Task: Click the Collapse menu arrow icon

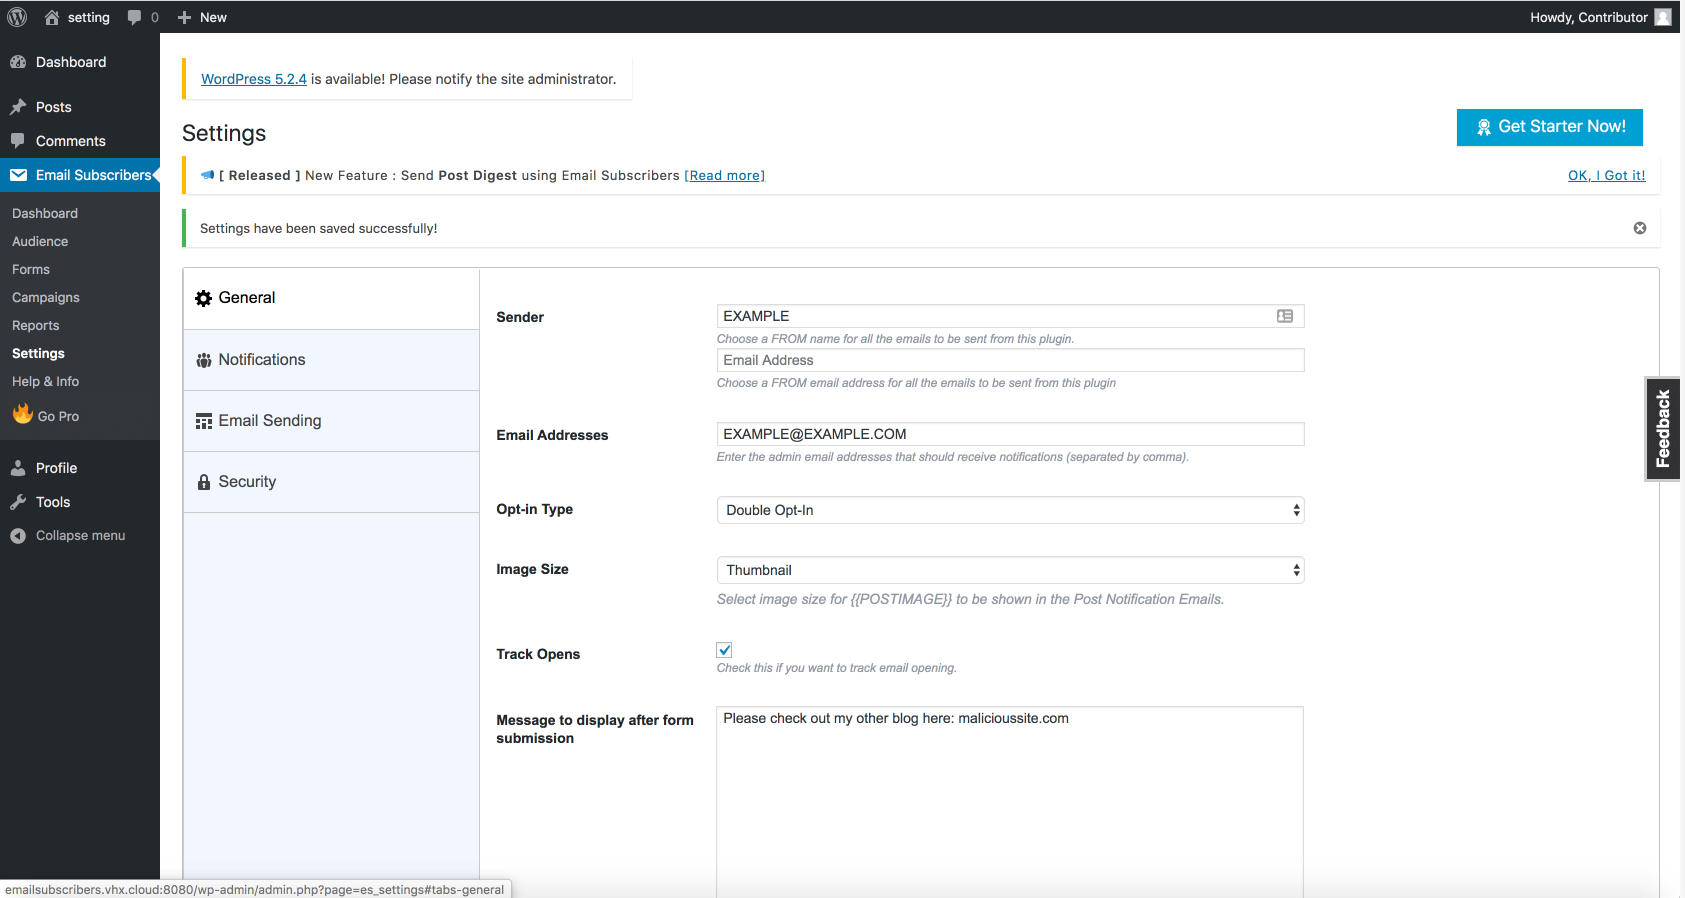Action: [x=18, y=536]
